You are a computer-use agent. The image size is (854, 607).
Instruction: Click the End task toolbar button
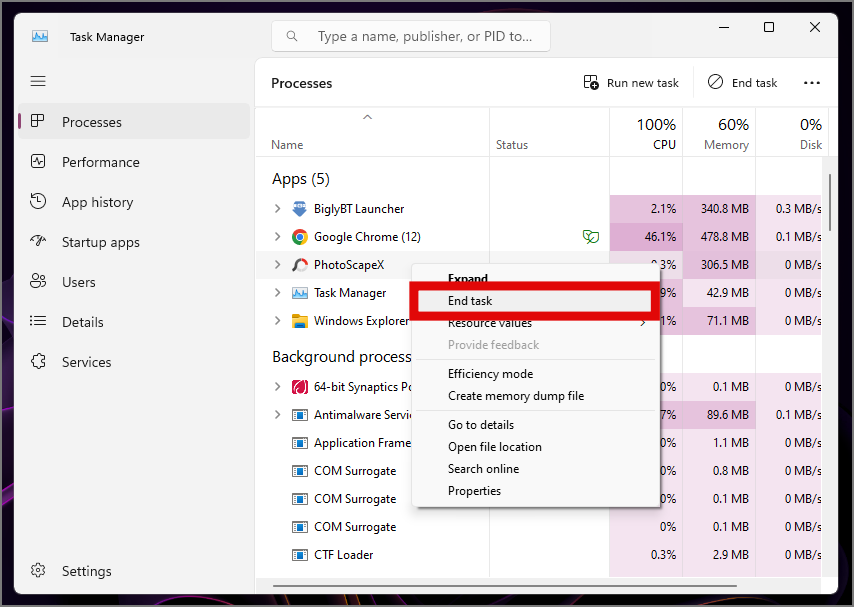pyautogui.click(x=742, y=83)
